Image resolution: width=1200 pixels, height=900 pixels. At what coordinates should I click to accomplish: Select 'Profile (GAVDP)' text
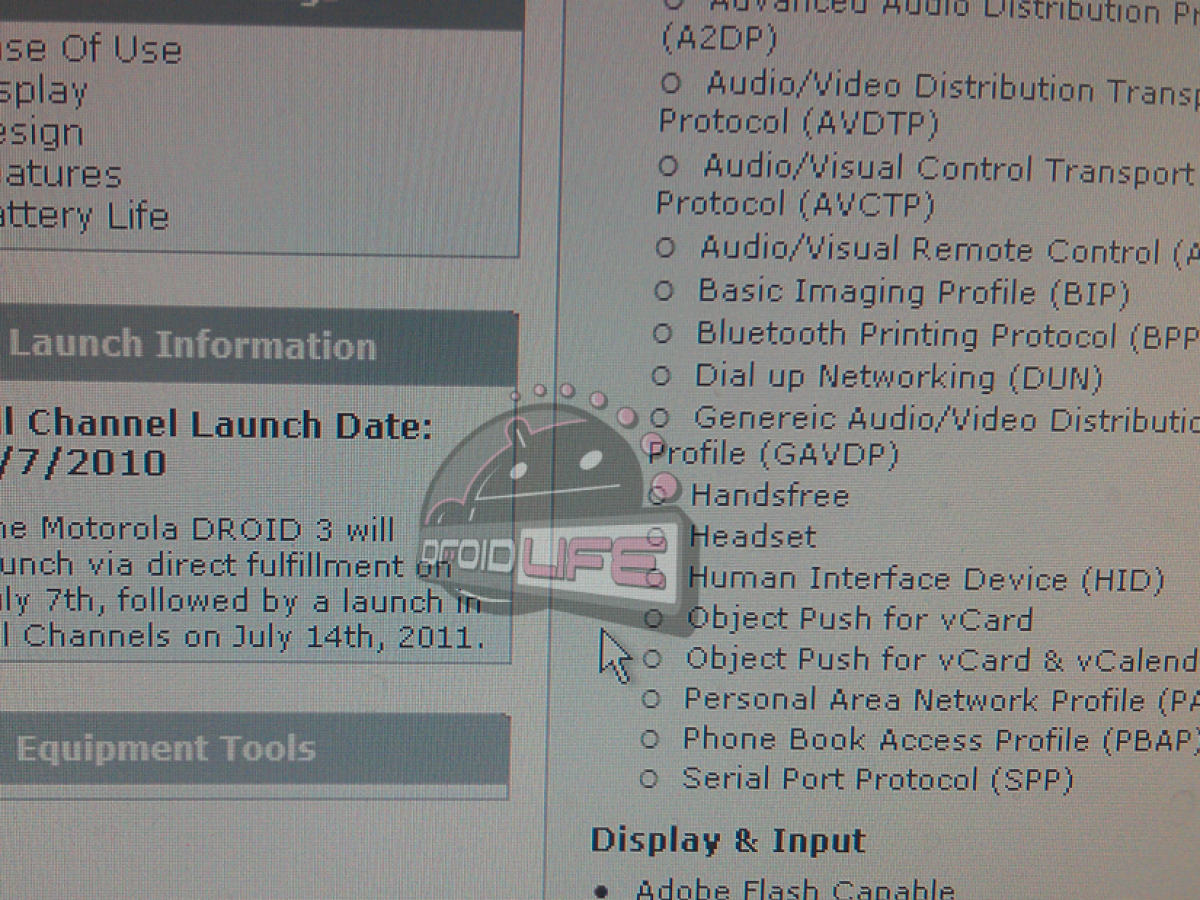pos(774,454)
